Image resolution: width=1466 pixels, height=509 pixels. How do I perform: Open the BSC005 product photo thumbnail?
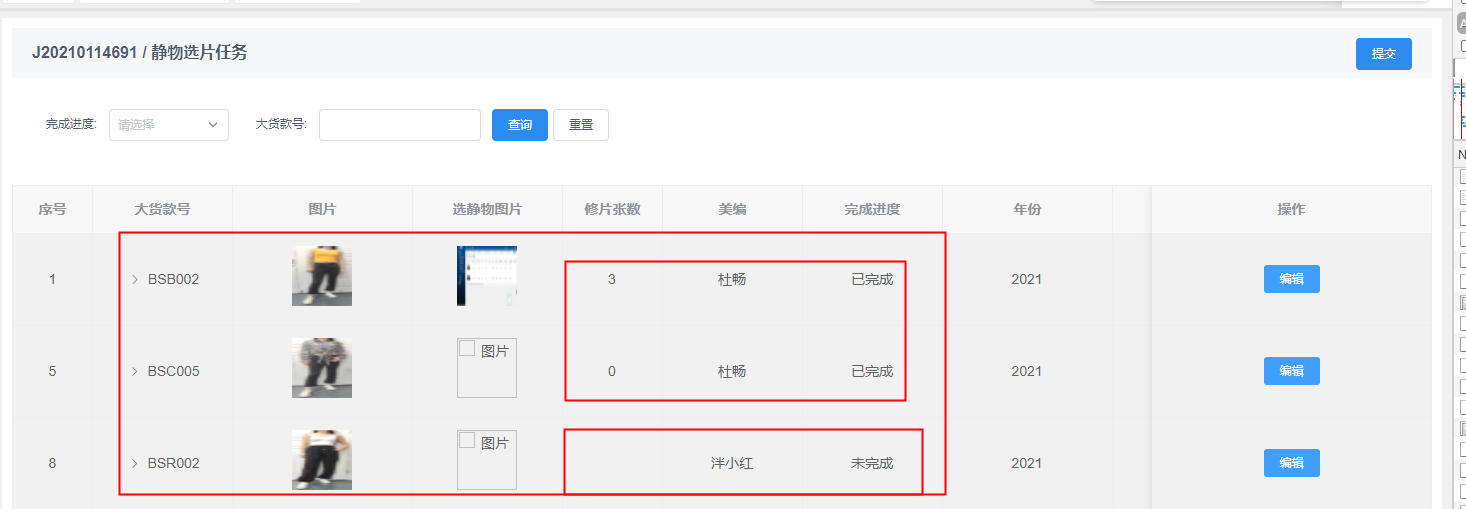[x=322, y=368]
